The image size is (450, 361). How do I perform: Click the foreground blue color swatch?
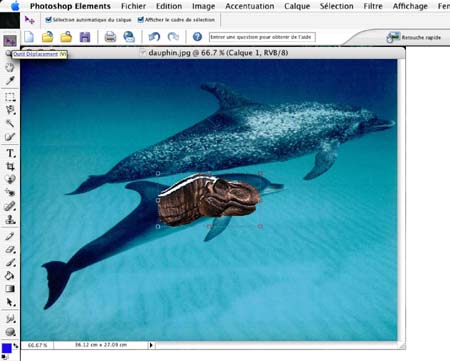[x=6, y=348]
